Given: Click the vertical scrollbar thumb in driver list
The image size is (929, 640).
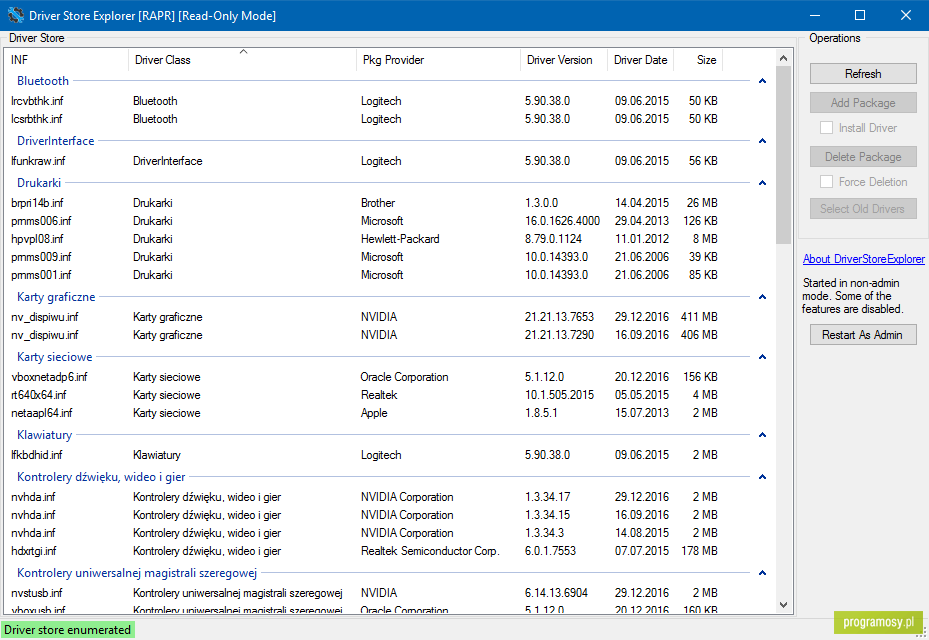Looking at the screenshot, I should pos(783,155).
